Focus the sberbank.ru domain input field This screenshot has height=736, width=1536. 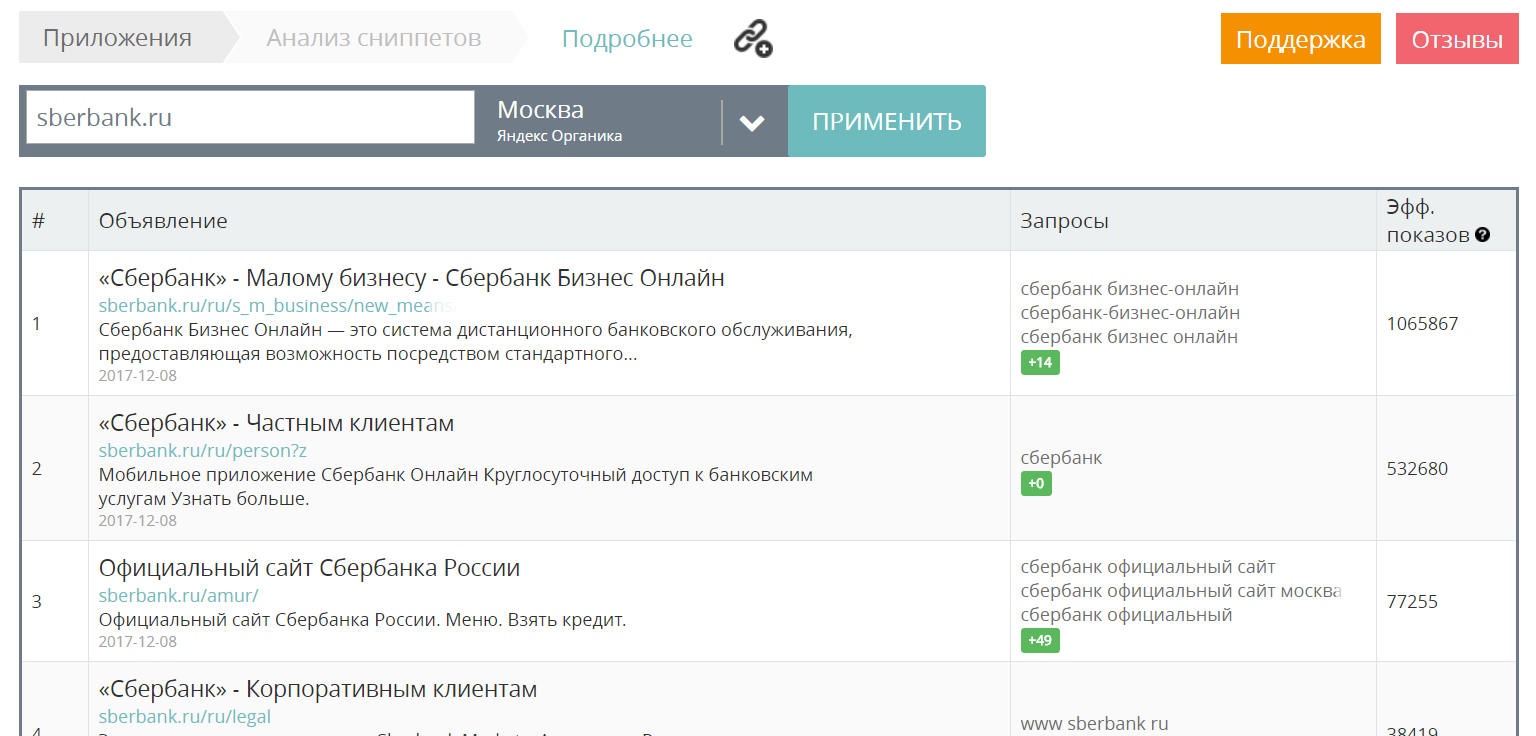tap(250, 117)
